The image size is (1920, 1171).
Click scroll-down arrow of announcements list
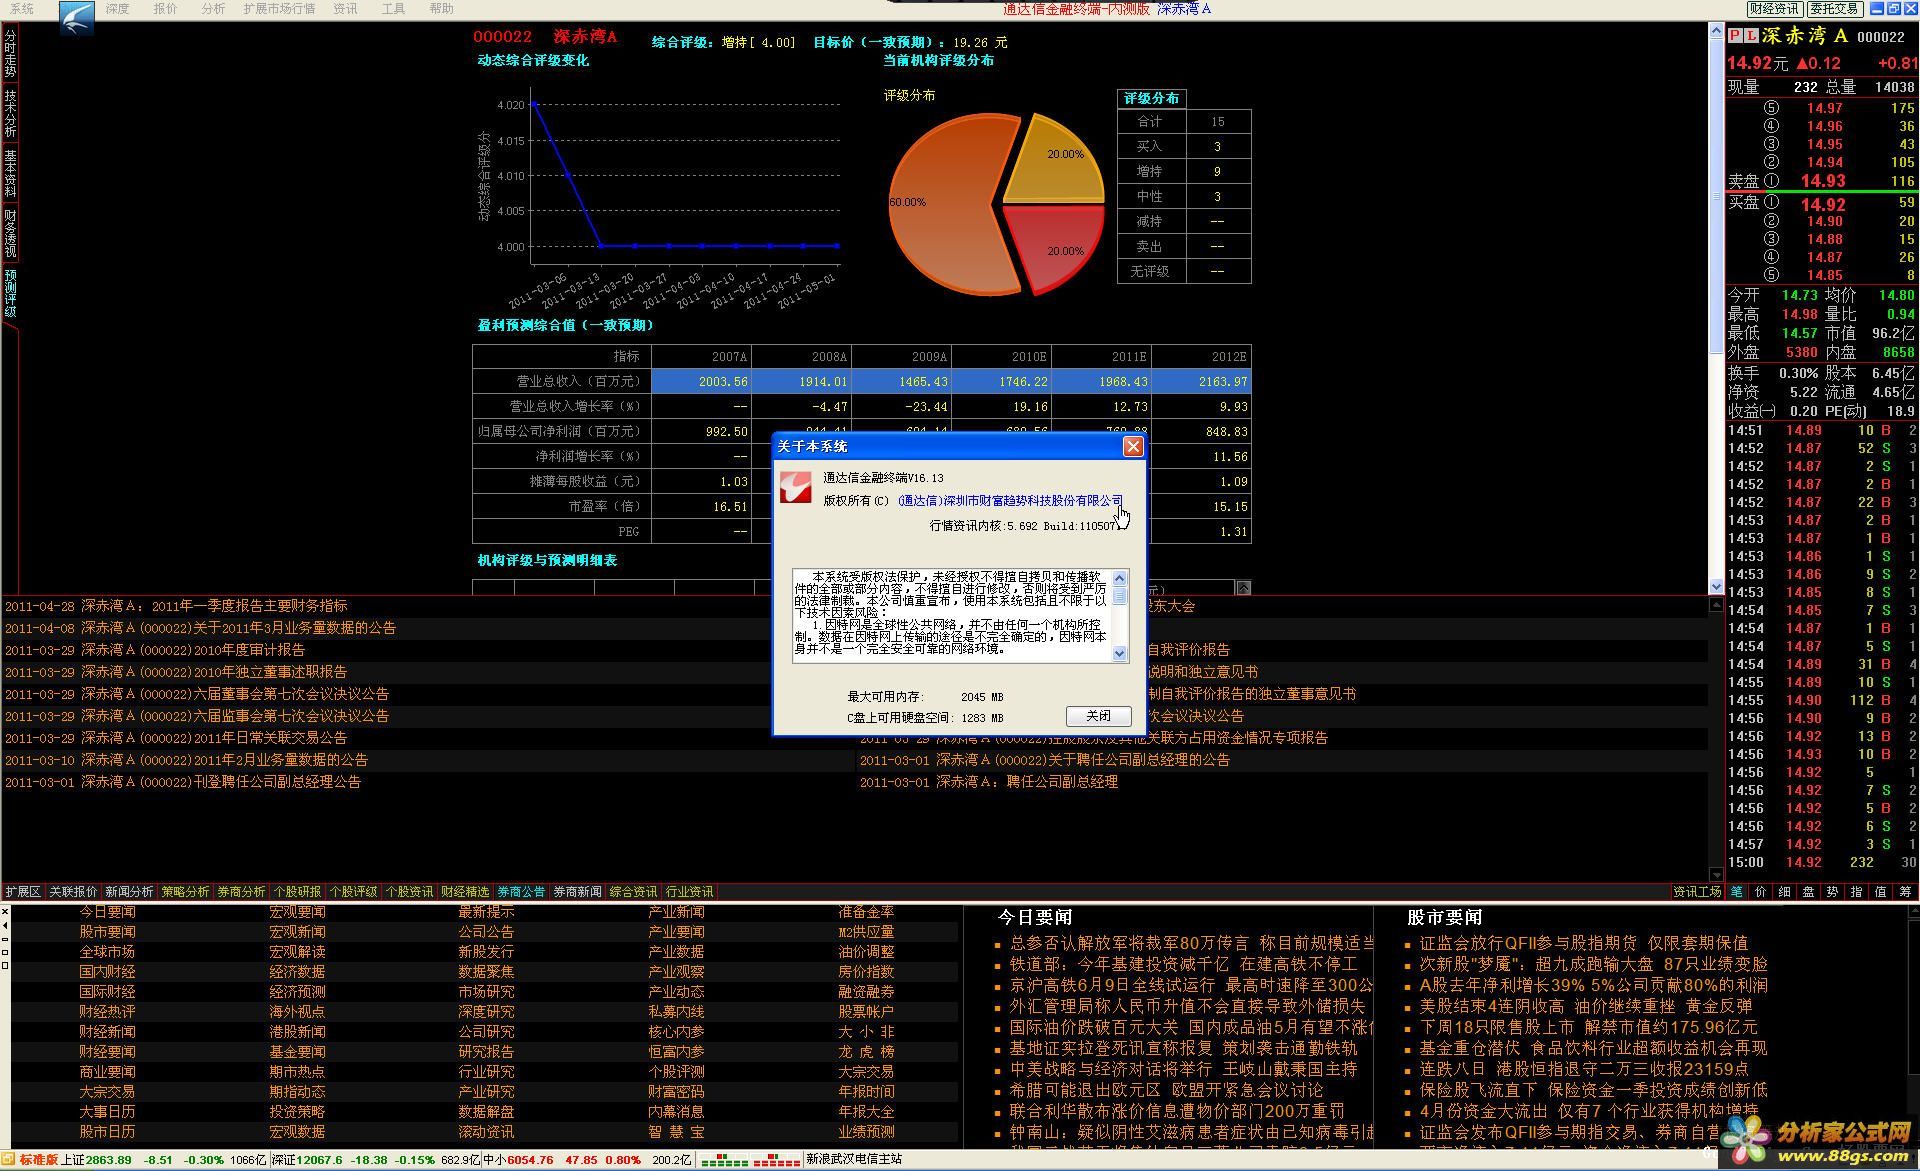pos(1716,874)
